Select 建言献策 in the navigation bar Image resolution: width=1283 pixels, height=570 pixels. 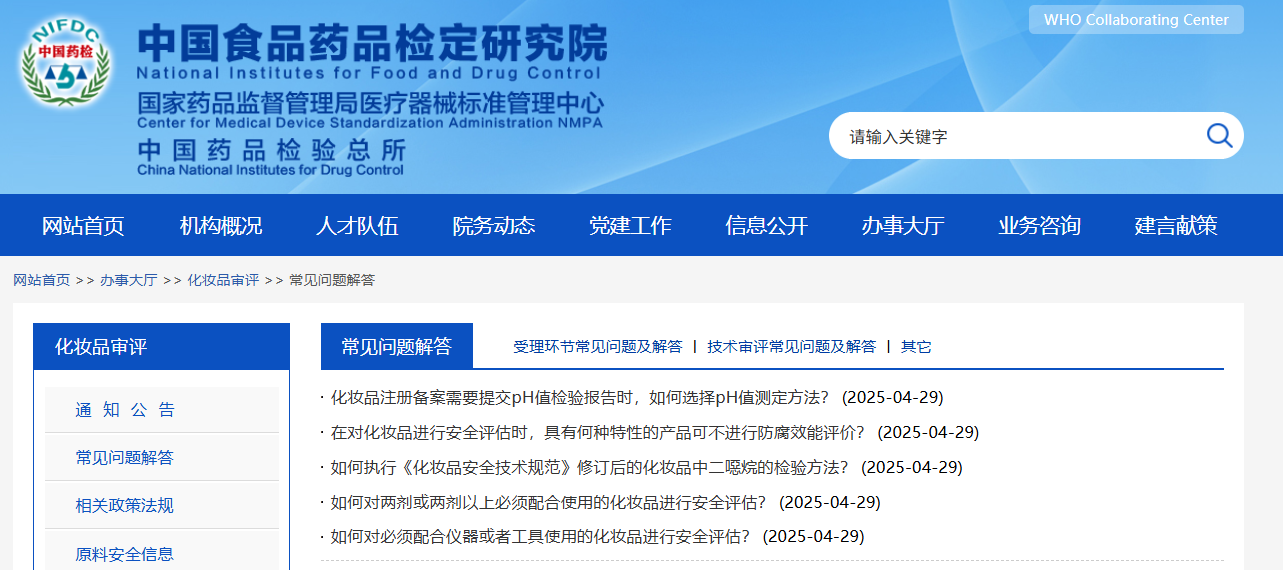coord(1176,226)
